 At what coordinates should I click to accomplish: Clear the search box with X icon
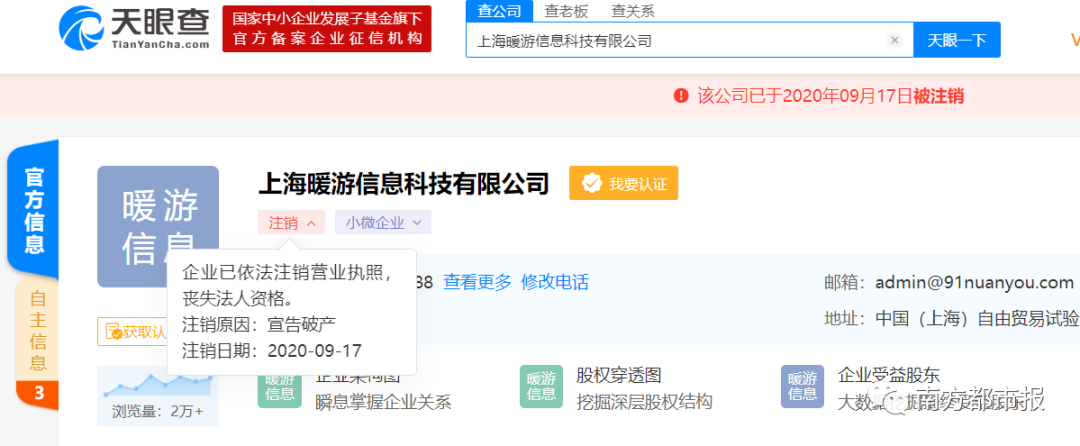tap(895, 40)
